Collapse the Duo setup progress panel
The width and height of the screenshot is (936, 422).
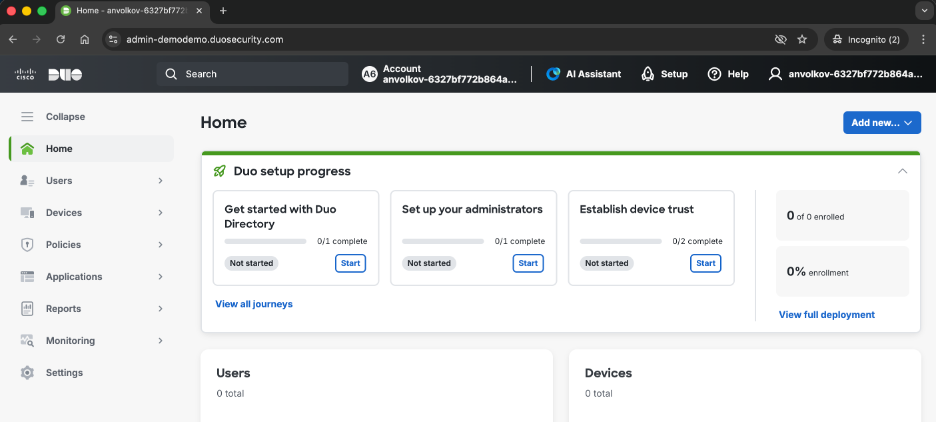coord(902,171)
